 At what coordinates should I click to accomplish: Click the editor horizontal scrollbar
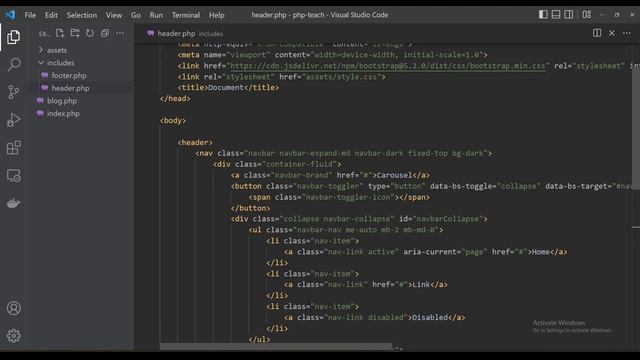point(276,347)
